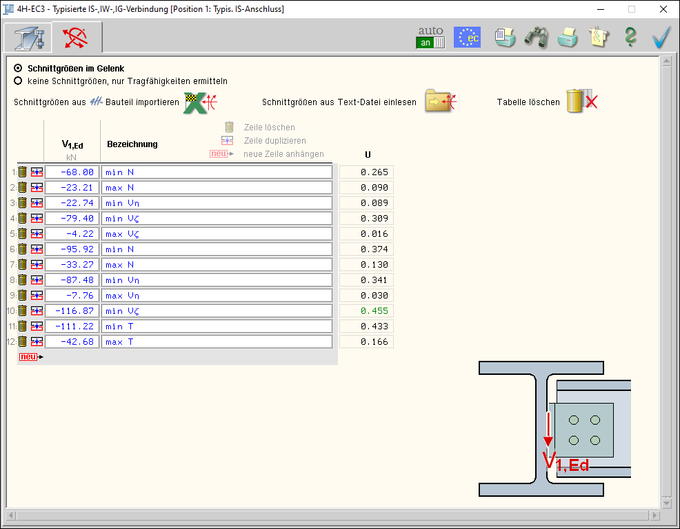Viewport: 680px width, 529px height.
Task: Click the binoculars viewer icon
Action: coord(536,37)
